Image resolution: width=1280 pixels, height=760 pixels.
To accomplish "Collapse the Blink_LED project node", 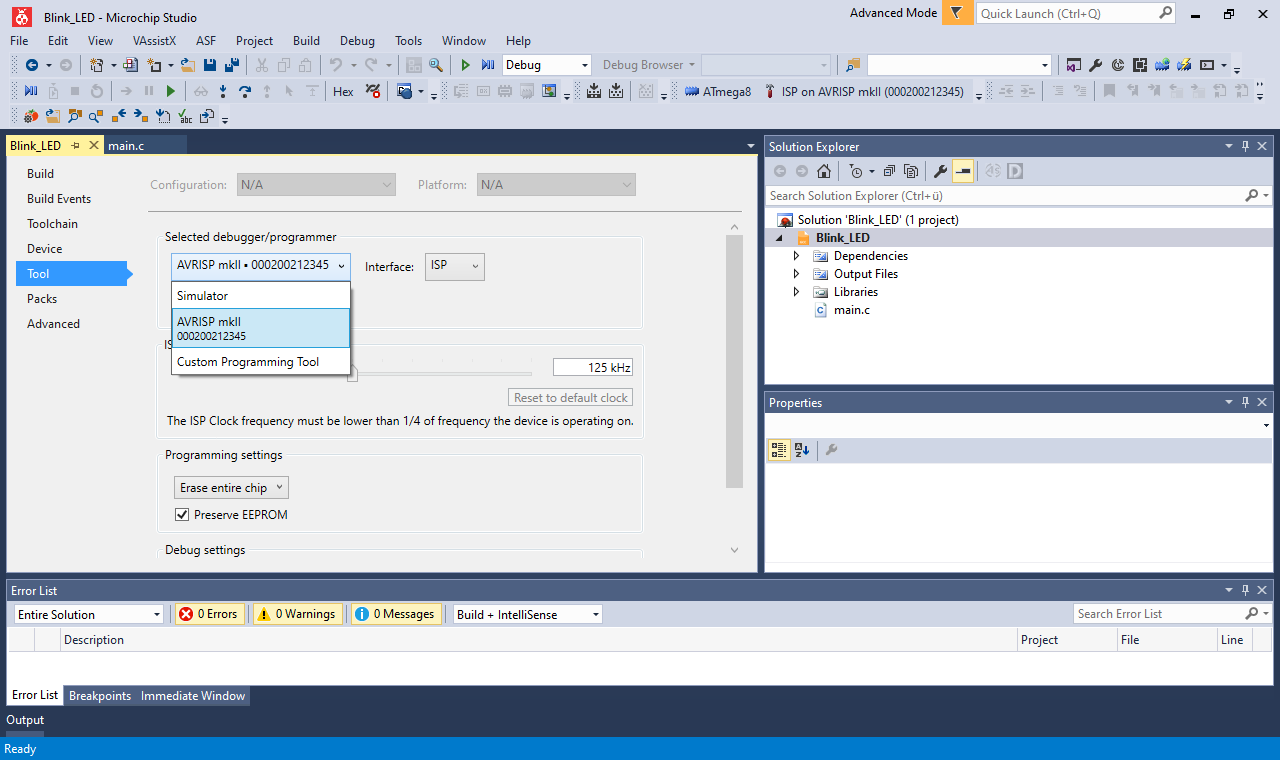I will 779,238.
